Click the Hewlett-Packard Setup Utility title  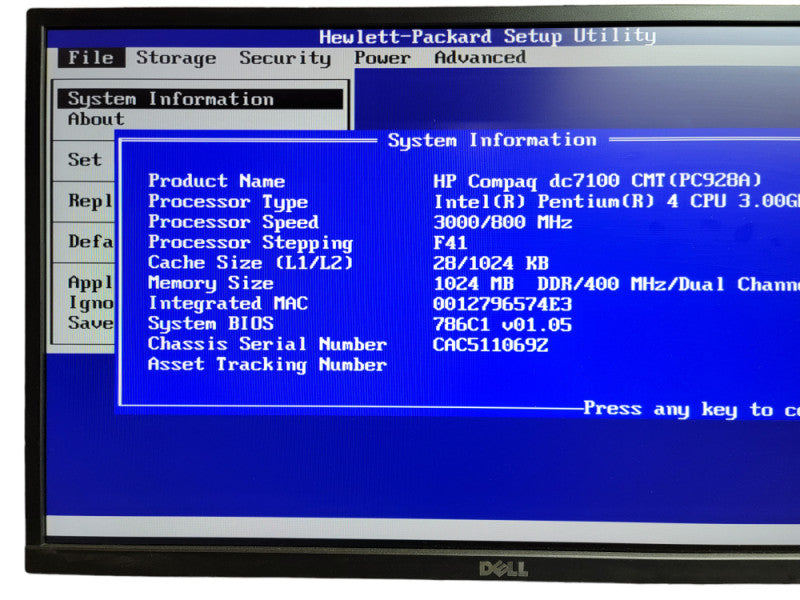coord(487,36)
